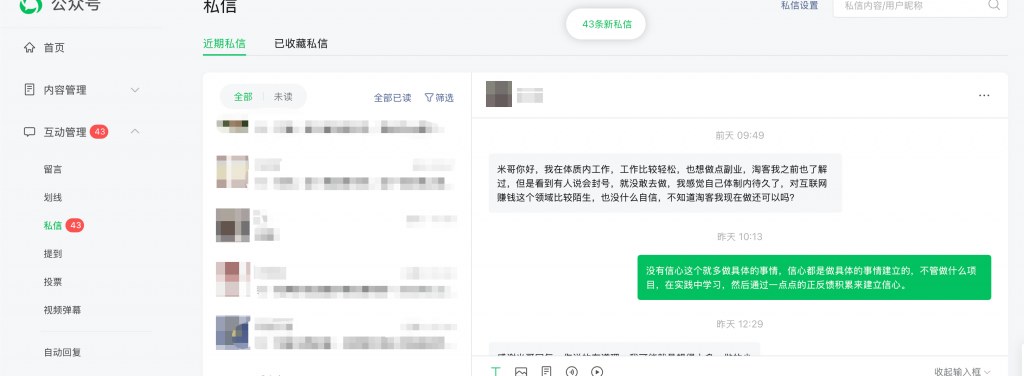Click the received message starting 米哥你好
The width and height of the screenshot is (1024, 376).
(665, 183)
